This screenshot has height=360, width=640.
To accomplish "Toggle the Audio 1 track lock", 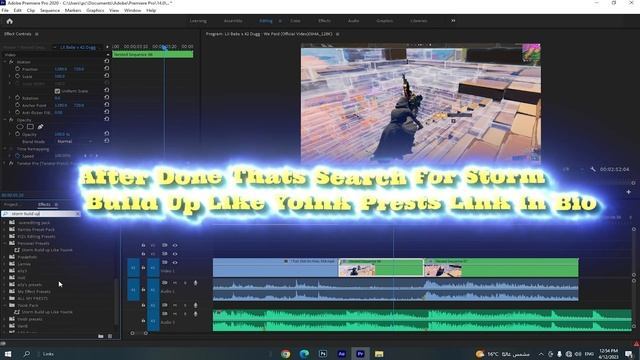I will pos(143,290).
